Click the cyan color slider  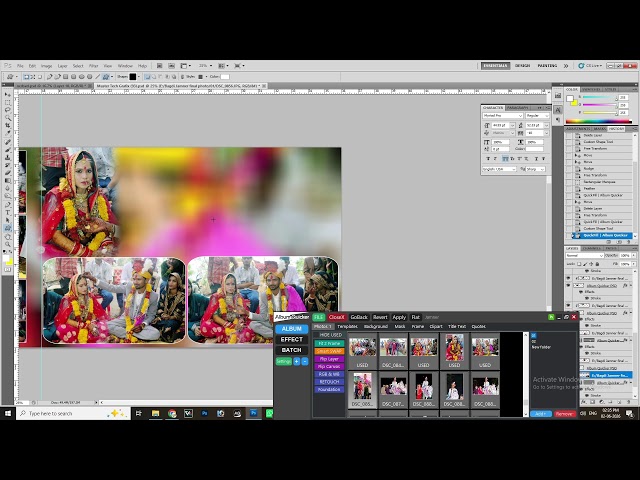(x=599, y=98)
